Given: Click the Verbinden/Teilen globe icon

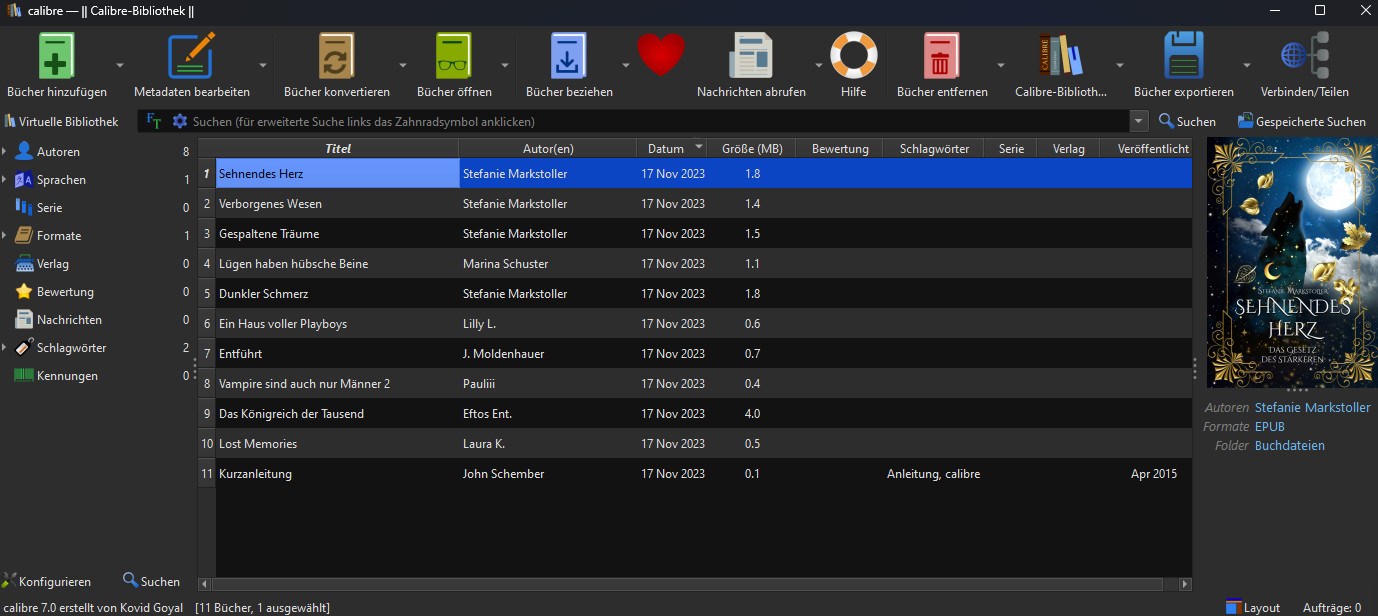Looking at the screenshot, I should pos(1305,55).
